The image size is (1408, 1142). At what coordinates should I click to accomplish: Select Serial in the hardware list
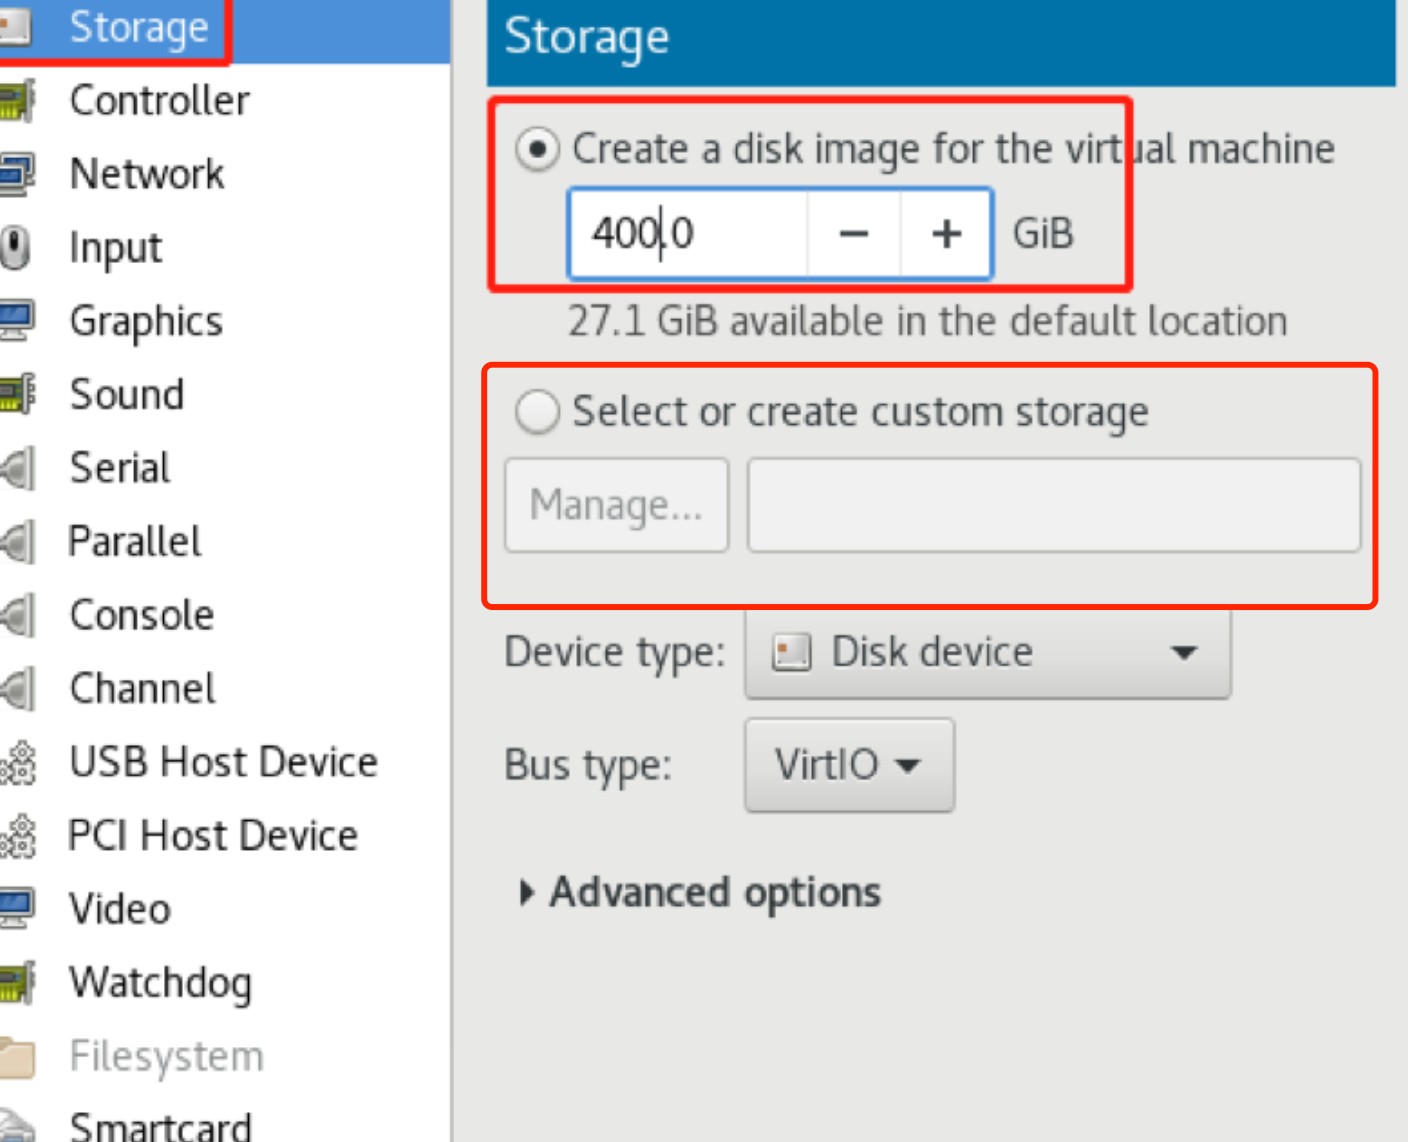(120, 468)
